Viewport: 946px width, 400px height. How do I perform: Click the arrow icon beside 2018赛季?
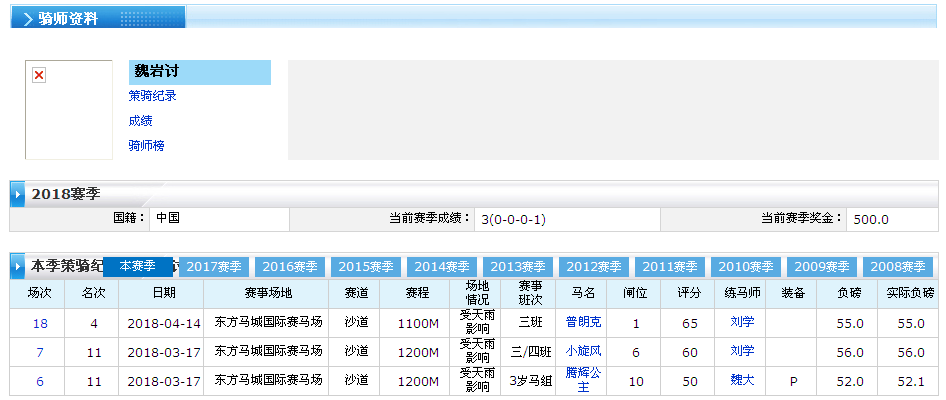tap(18, 193)
